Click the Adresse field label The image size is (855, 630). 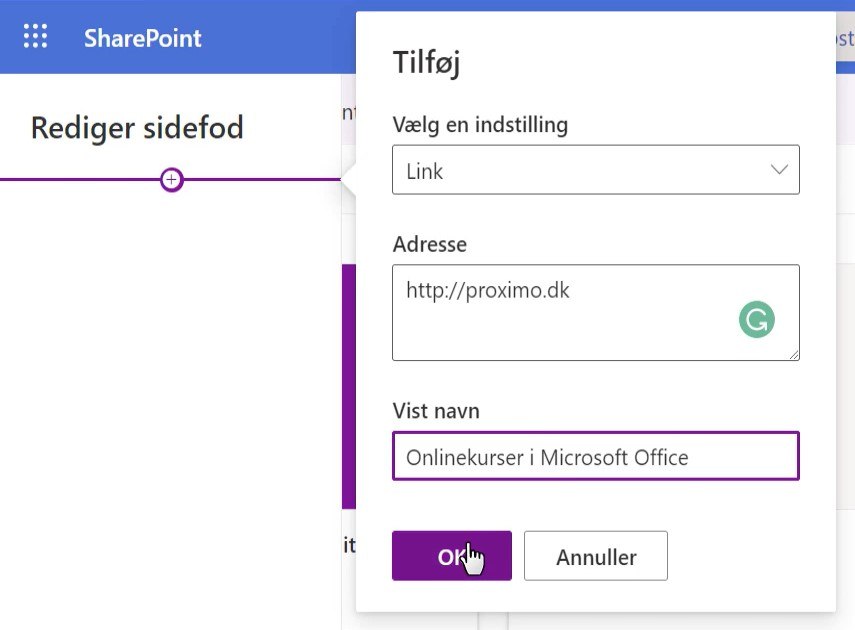pyautogui.click(x=430, y=244)
